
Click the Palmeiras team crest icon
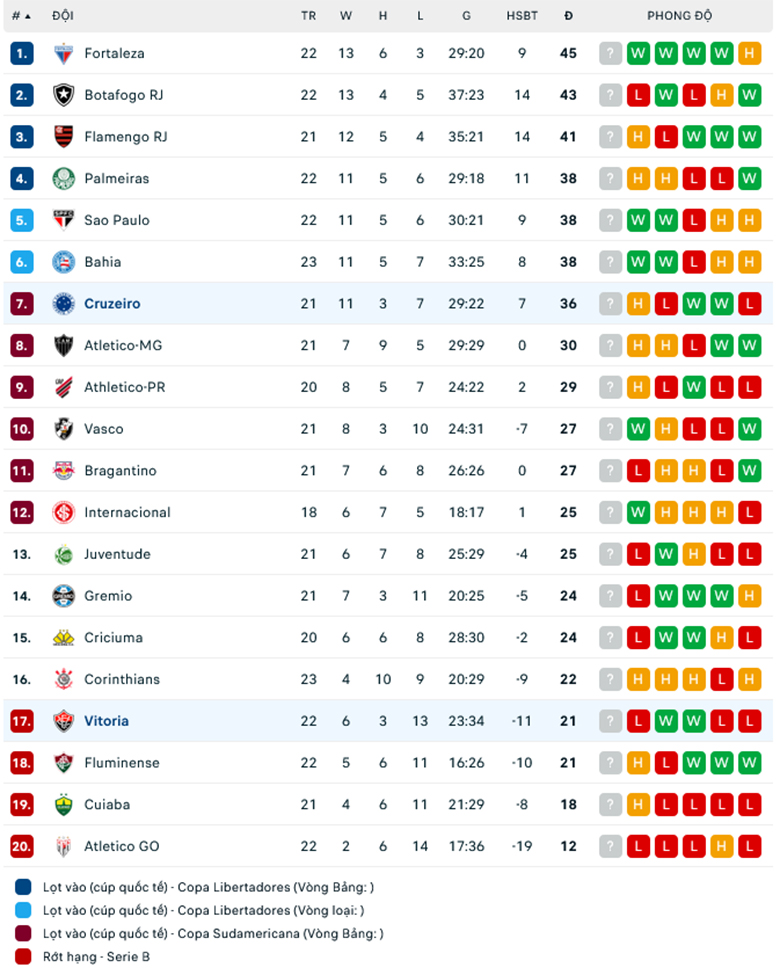coord(63,179)
